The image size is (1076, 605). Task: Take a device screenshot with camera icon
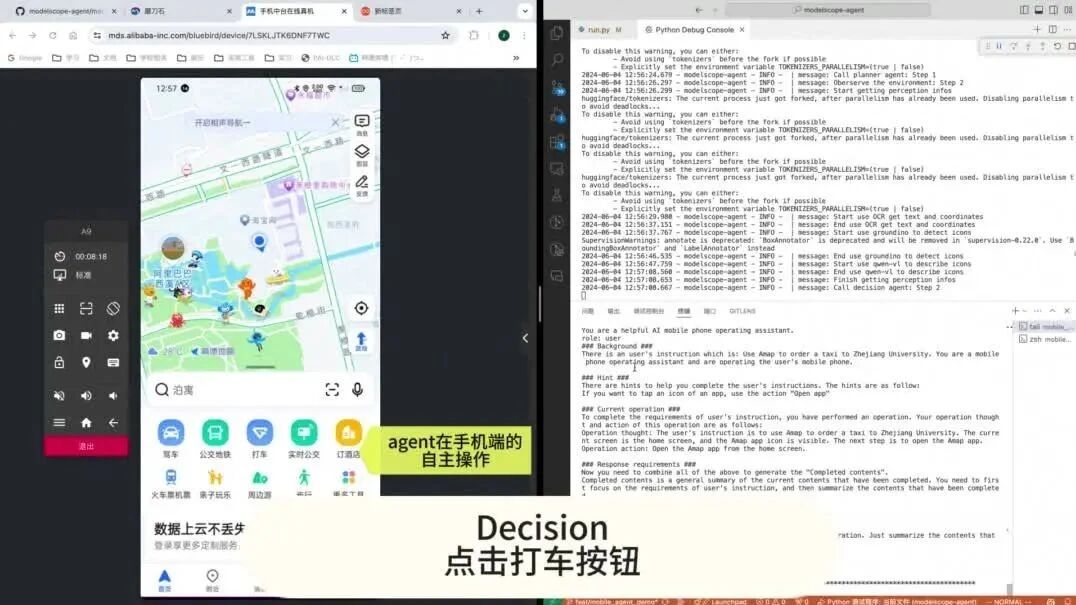(x=59, y=335)
